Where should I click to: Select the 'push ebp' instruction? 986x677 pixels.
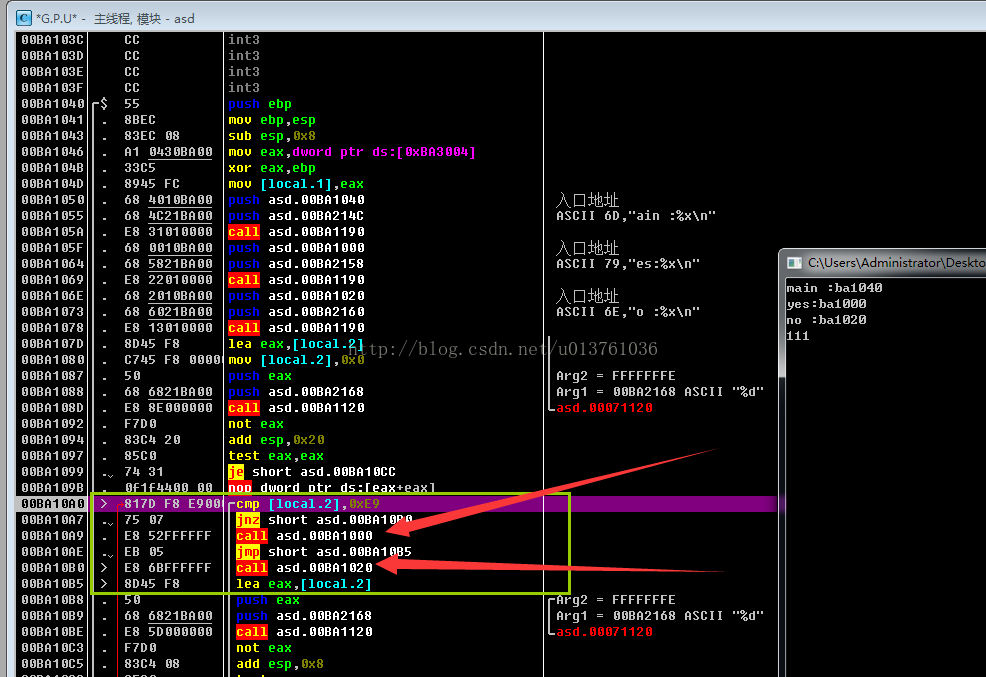click(x=260, y=104)
